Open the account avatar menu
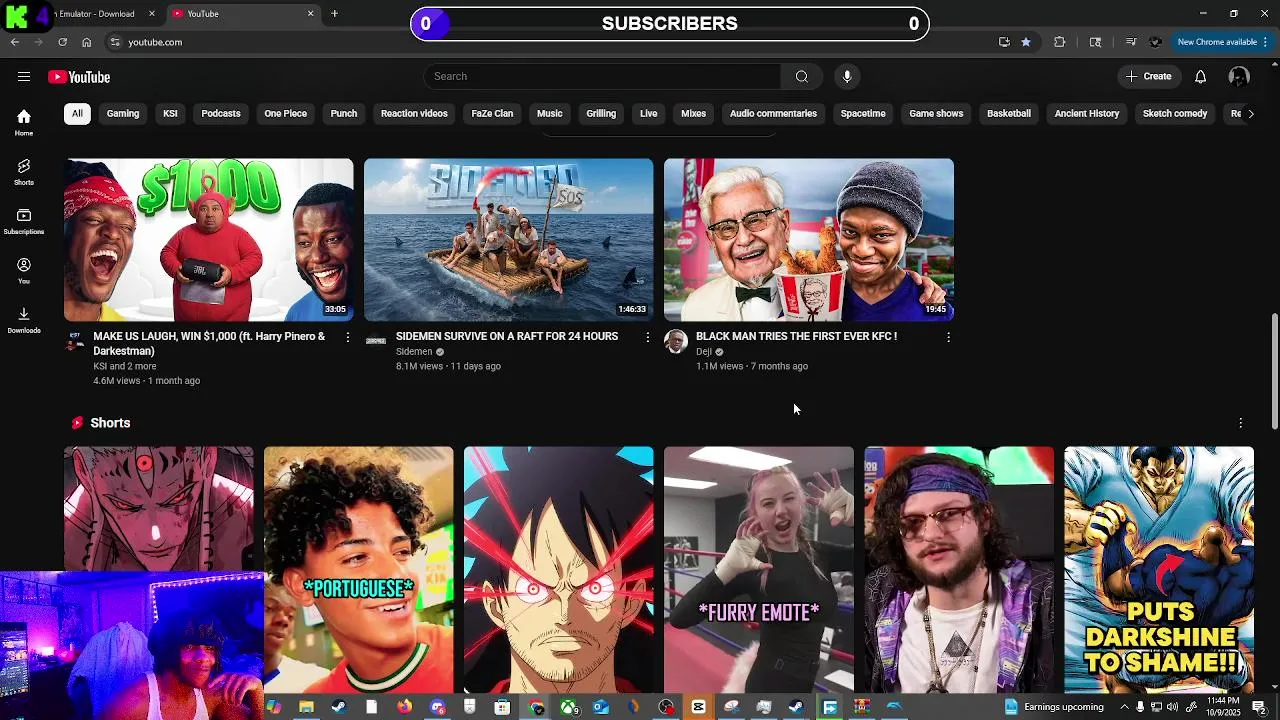 point(1239,77)
